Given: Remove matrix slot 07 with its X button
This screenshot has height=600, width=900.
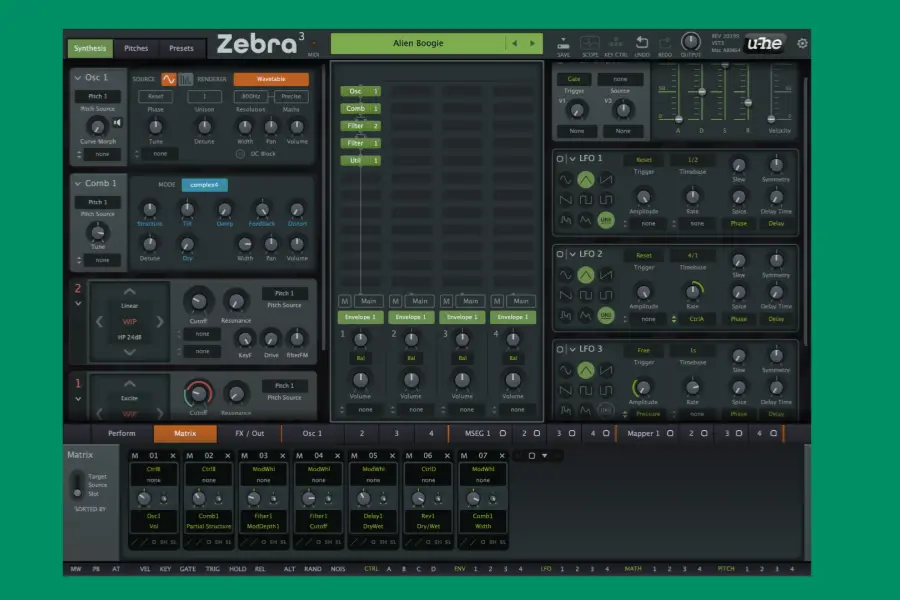Looking at the screenshot, I should [502, 456].
